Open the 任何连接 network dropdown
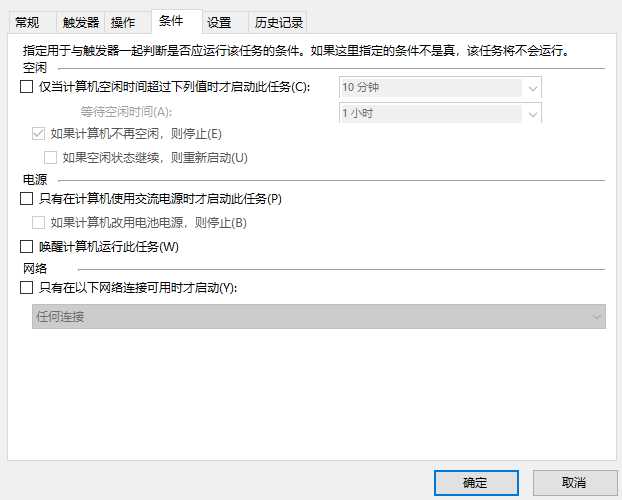Screen dimensions: 622x500 point(319,316)
